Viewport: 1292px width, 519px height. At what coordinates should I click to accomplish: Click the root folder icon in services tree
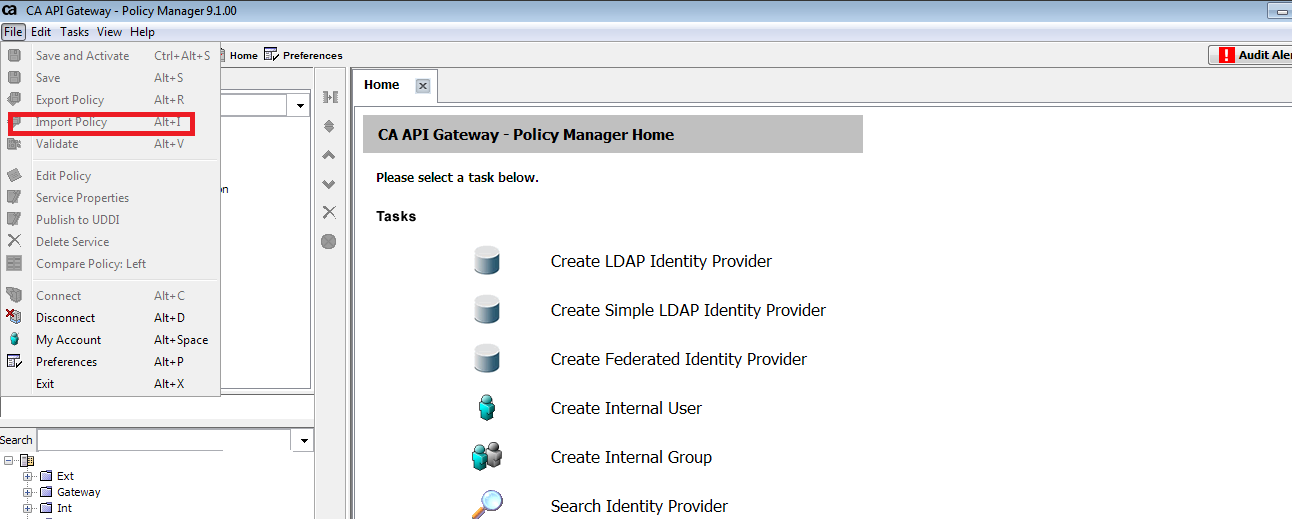pyautogui.click(x=27, y=460)
